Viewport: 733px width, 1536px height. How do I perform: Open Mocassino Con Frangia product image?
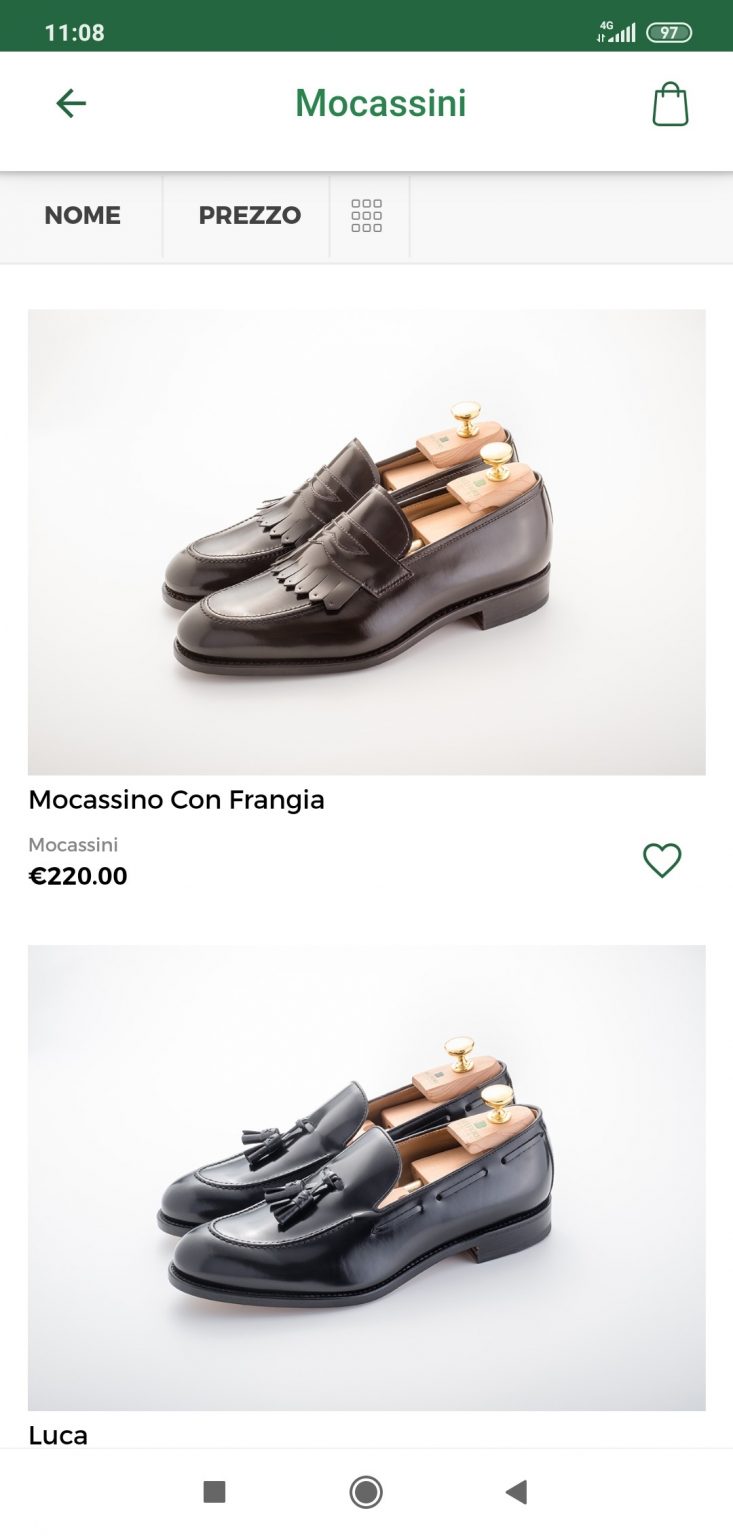[367, 542]
